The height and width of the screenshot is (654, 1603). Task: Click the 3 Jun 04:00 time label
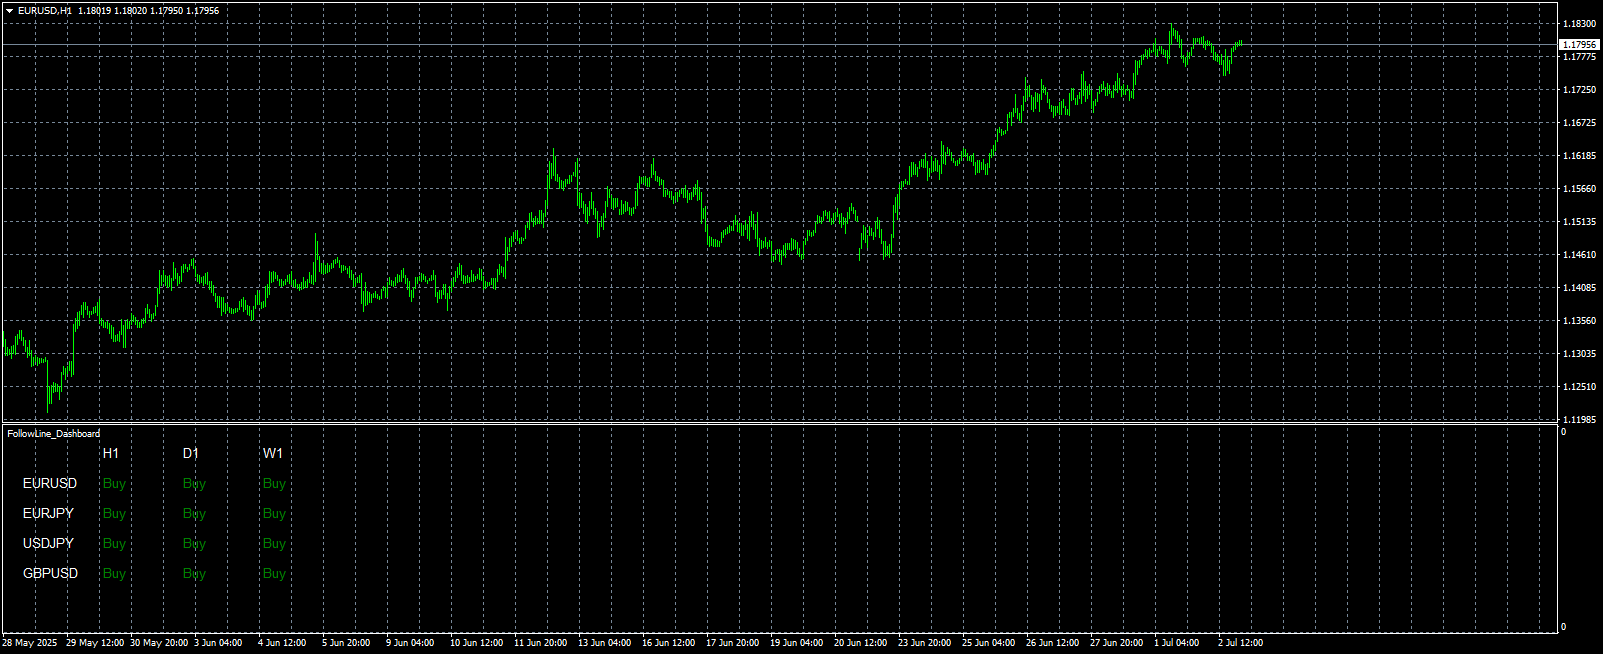coord(218,643)
